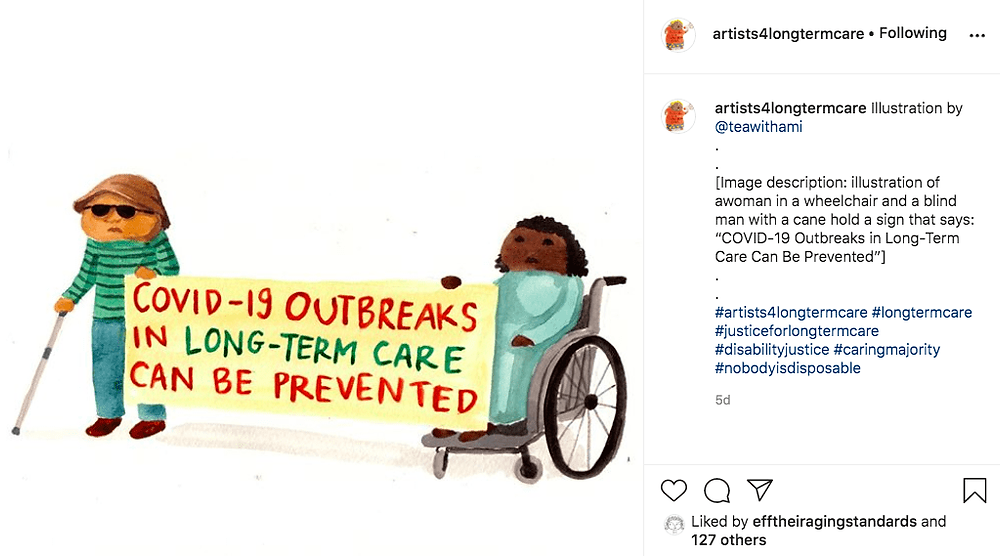Viewport: 1000px width, 556px height.
Task: Toggle the Following button in header
Action: pyautogui.click(x=913, y=33)
